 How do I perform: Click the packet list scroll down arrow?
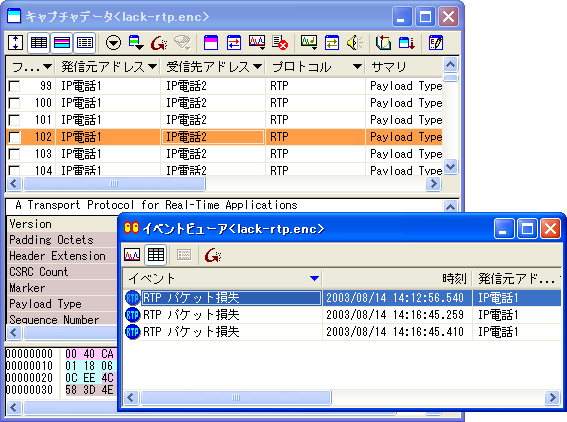pos(451,167)
